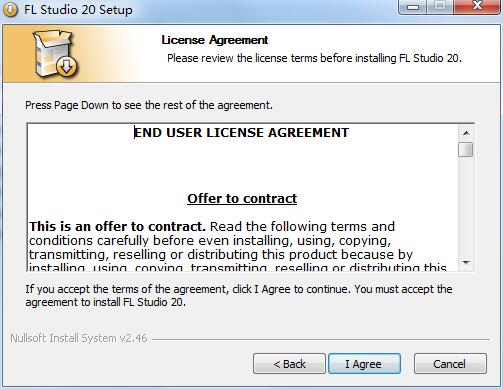Click the END USER LICENSE AGREEMENT heading
Screen dimensions: 503x389
pyautogui.click(x=241, y=133)
